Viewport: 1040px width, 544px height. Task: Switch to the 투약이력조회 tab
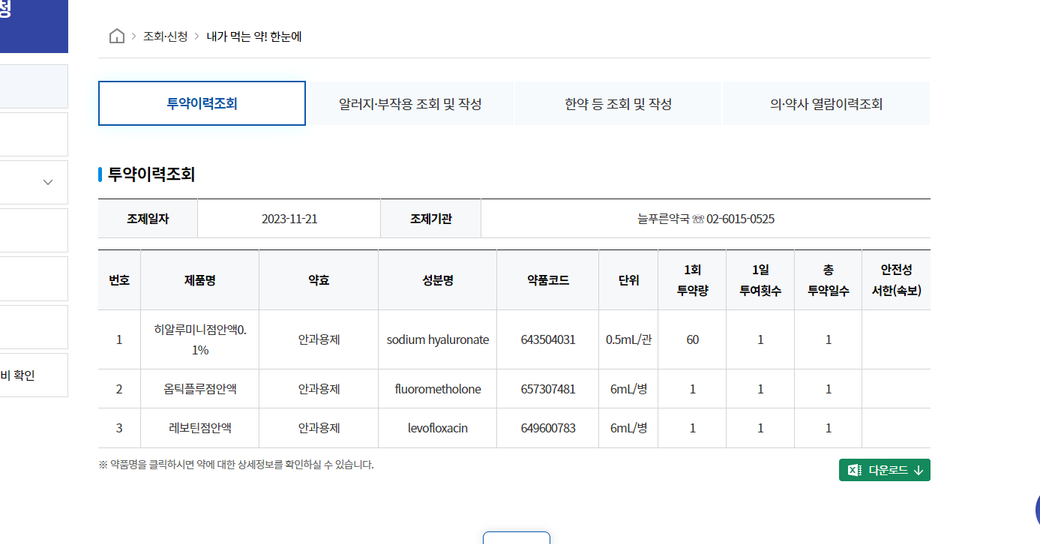coord(201,104)
